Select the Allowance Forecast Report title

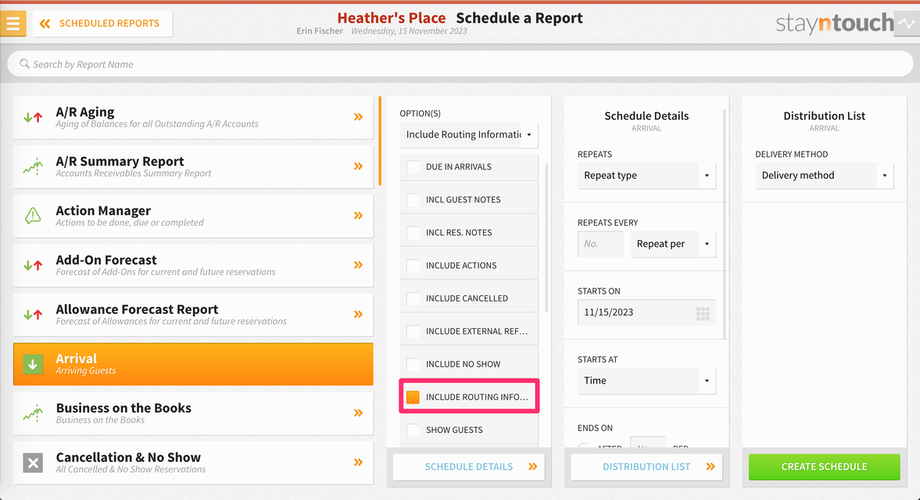(x=137, y=309)
